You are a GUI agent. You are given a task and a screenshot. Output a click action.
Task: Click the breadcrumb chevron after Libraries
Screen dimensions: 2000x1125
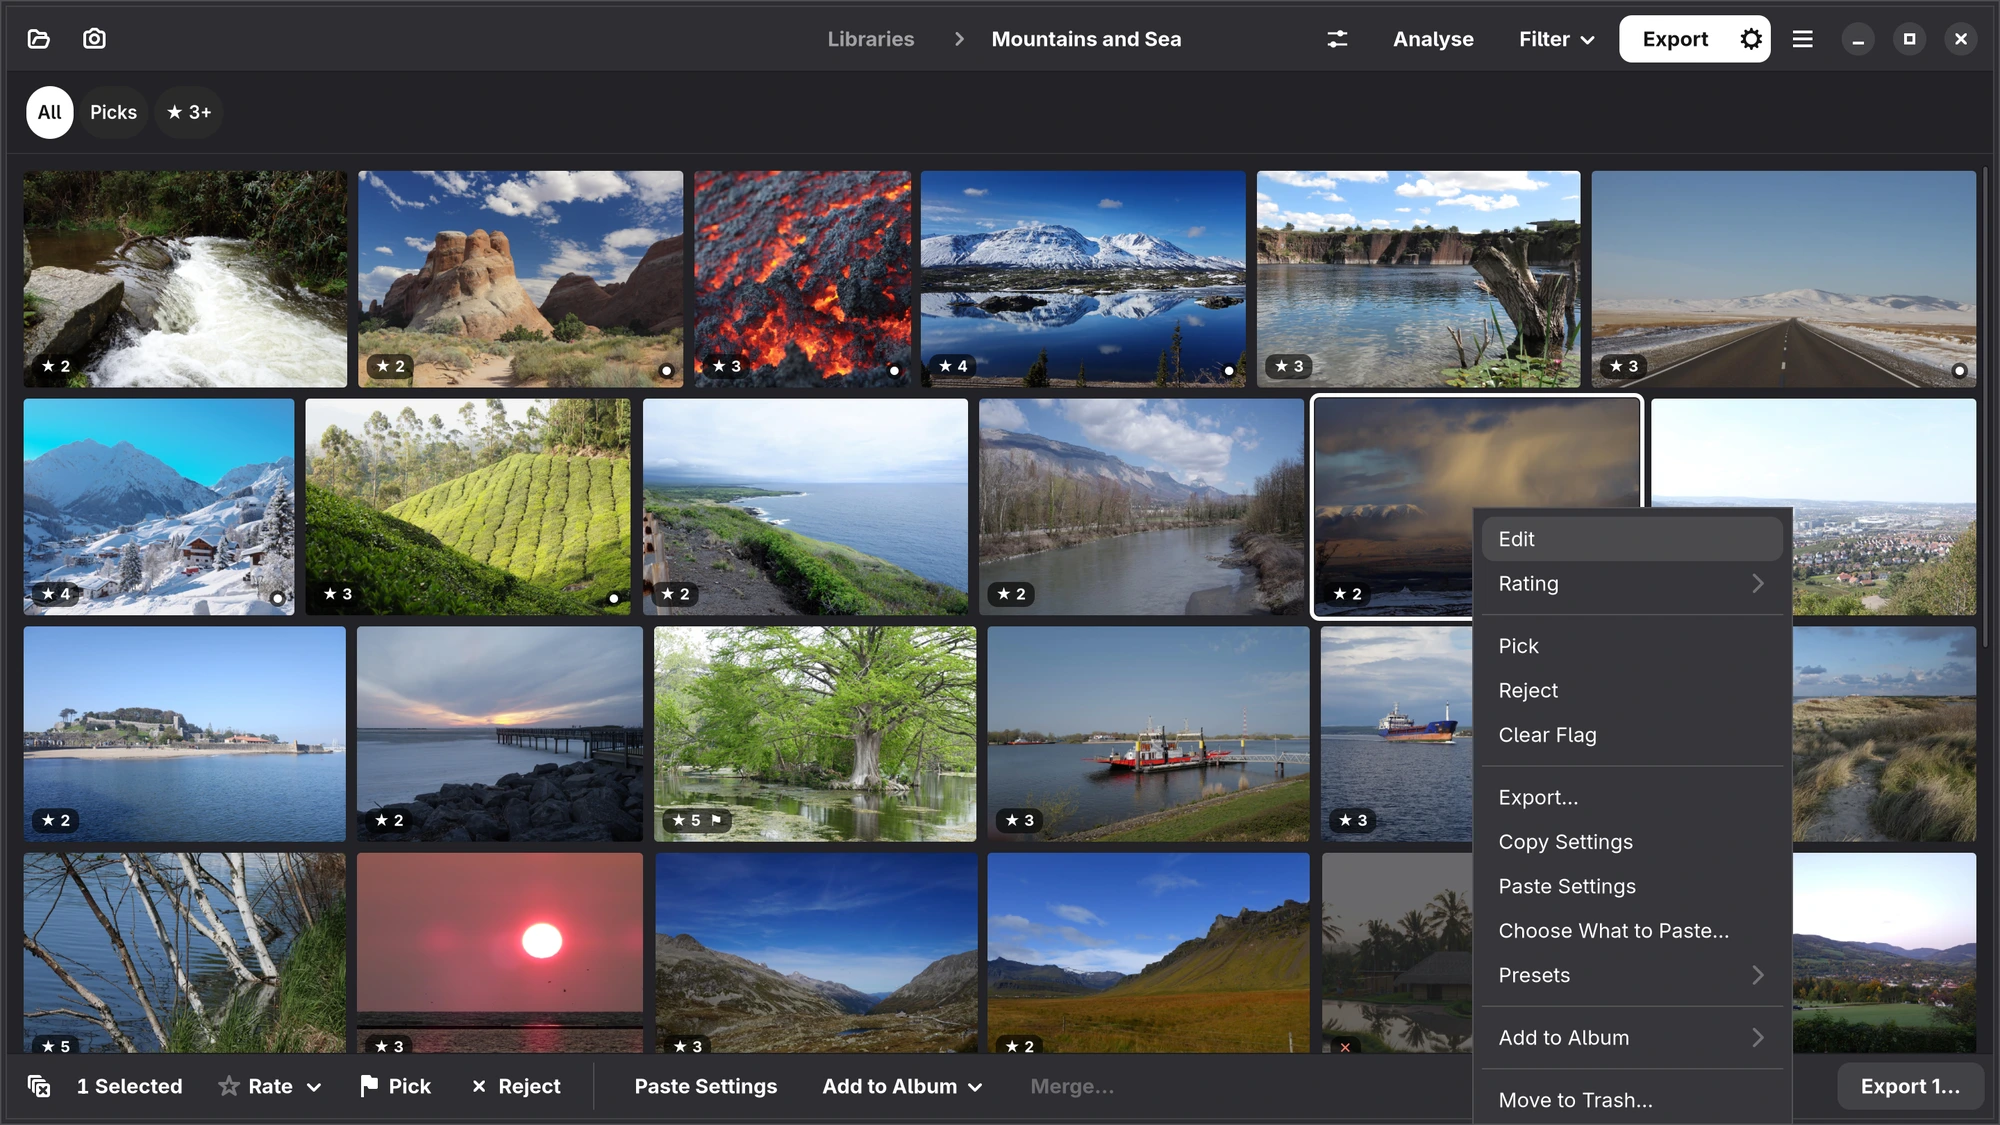(958, 39)
